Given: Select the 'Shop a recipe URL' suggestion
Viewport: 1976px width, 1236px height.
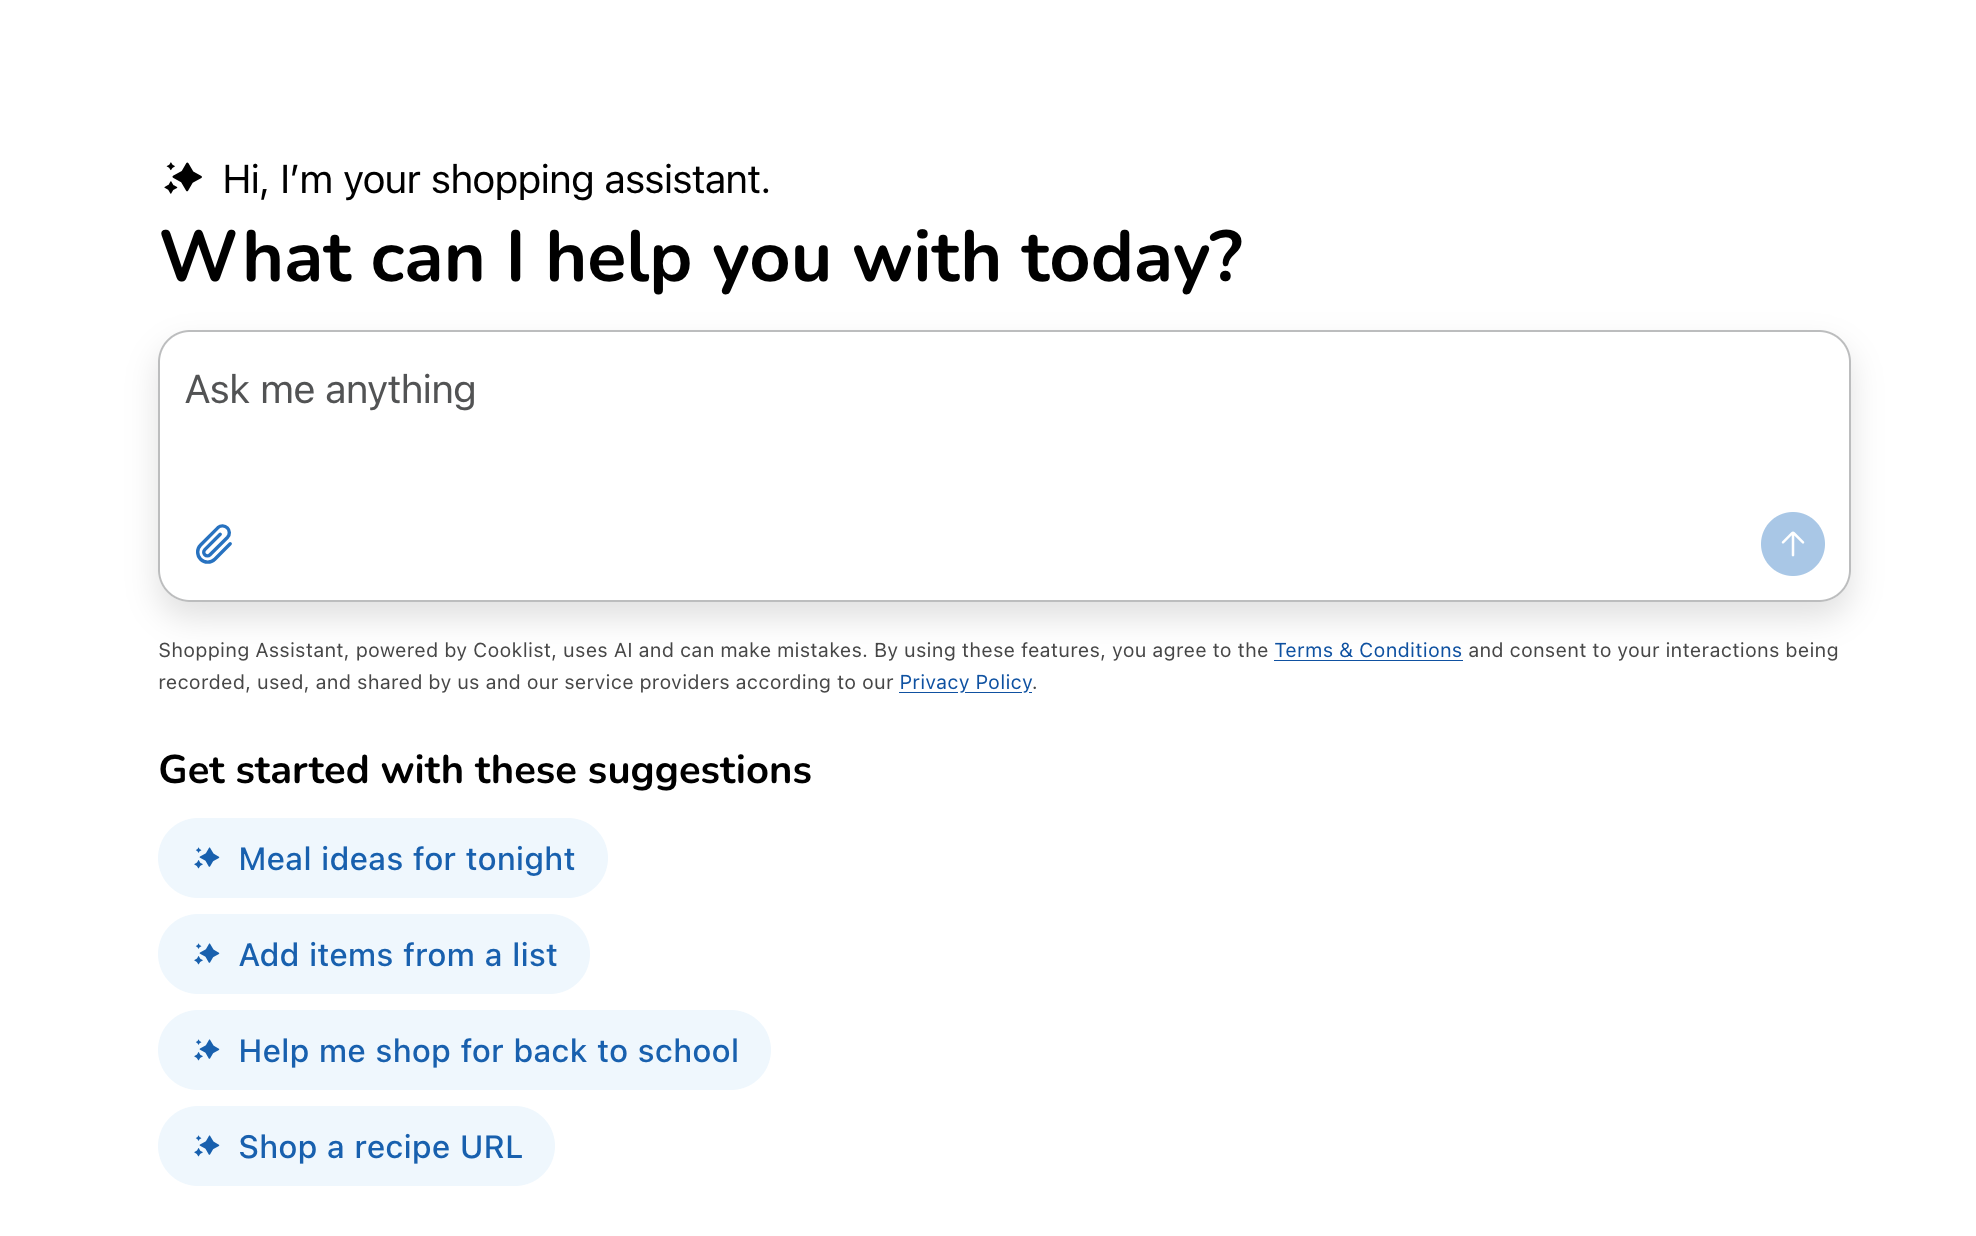Looking at the screenshot, I should click(357, 1146).
